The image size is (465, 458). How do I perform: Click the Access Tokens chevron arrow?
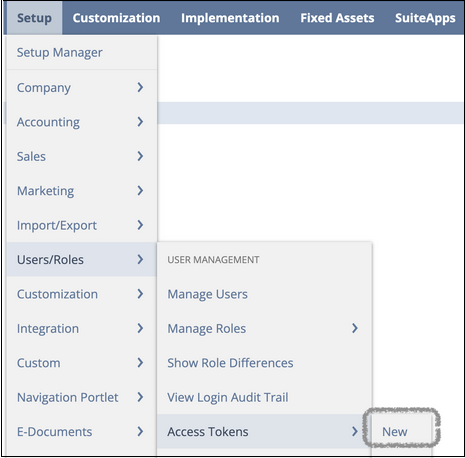pos(355,431)
